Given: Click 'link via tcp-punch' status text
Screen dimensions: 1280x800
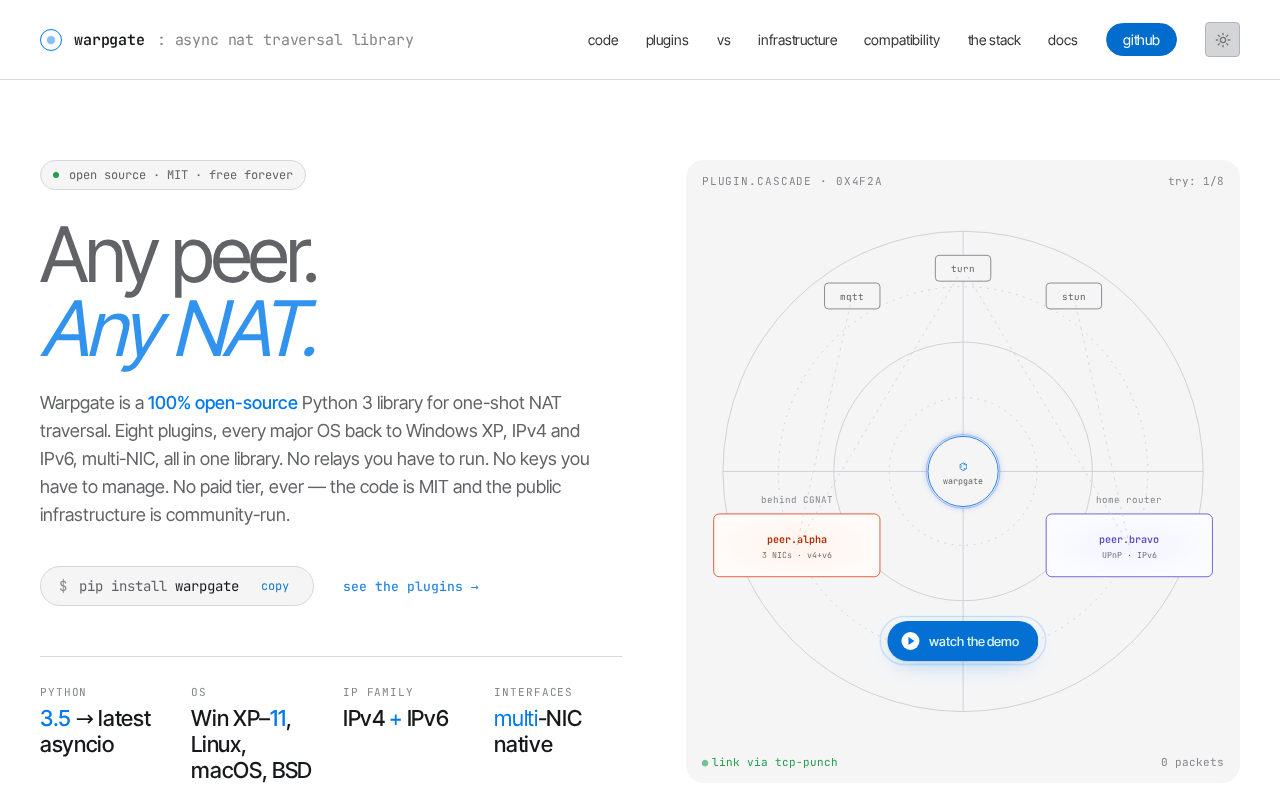Looking at the screenshot, I should 775,762.
